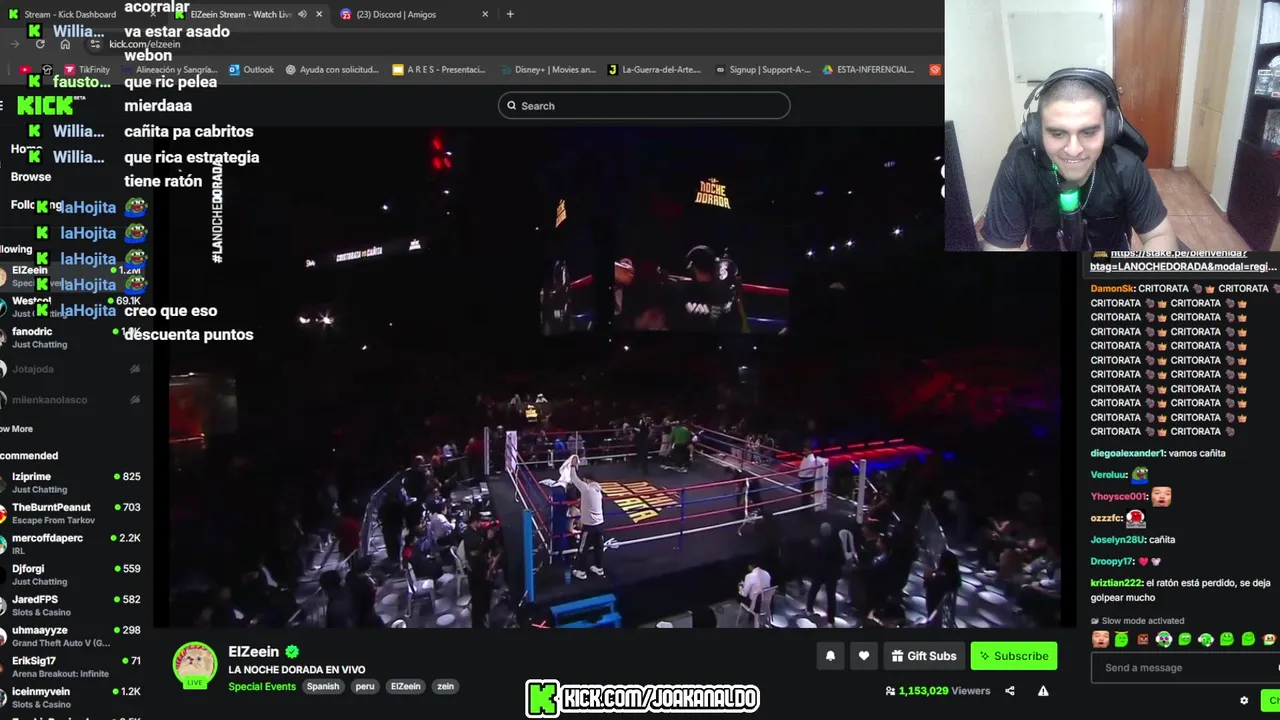Open Iziprime recommended channel
The height and width of the screenshot is (720, 1280).
pyautogui.click(x=72, y=483)
